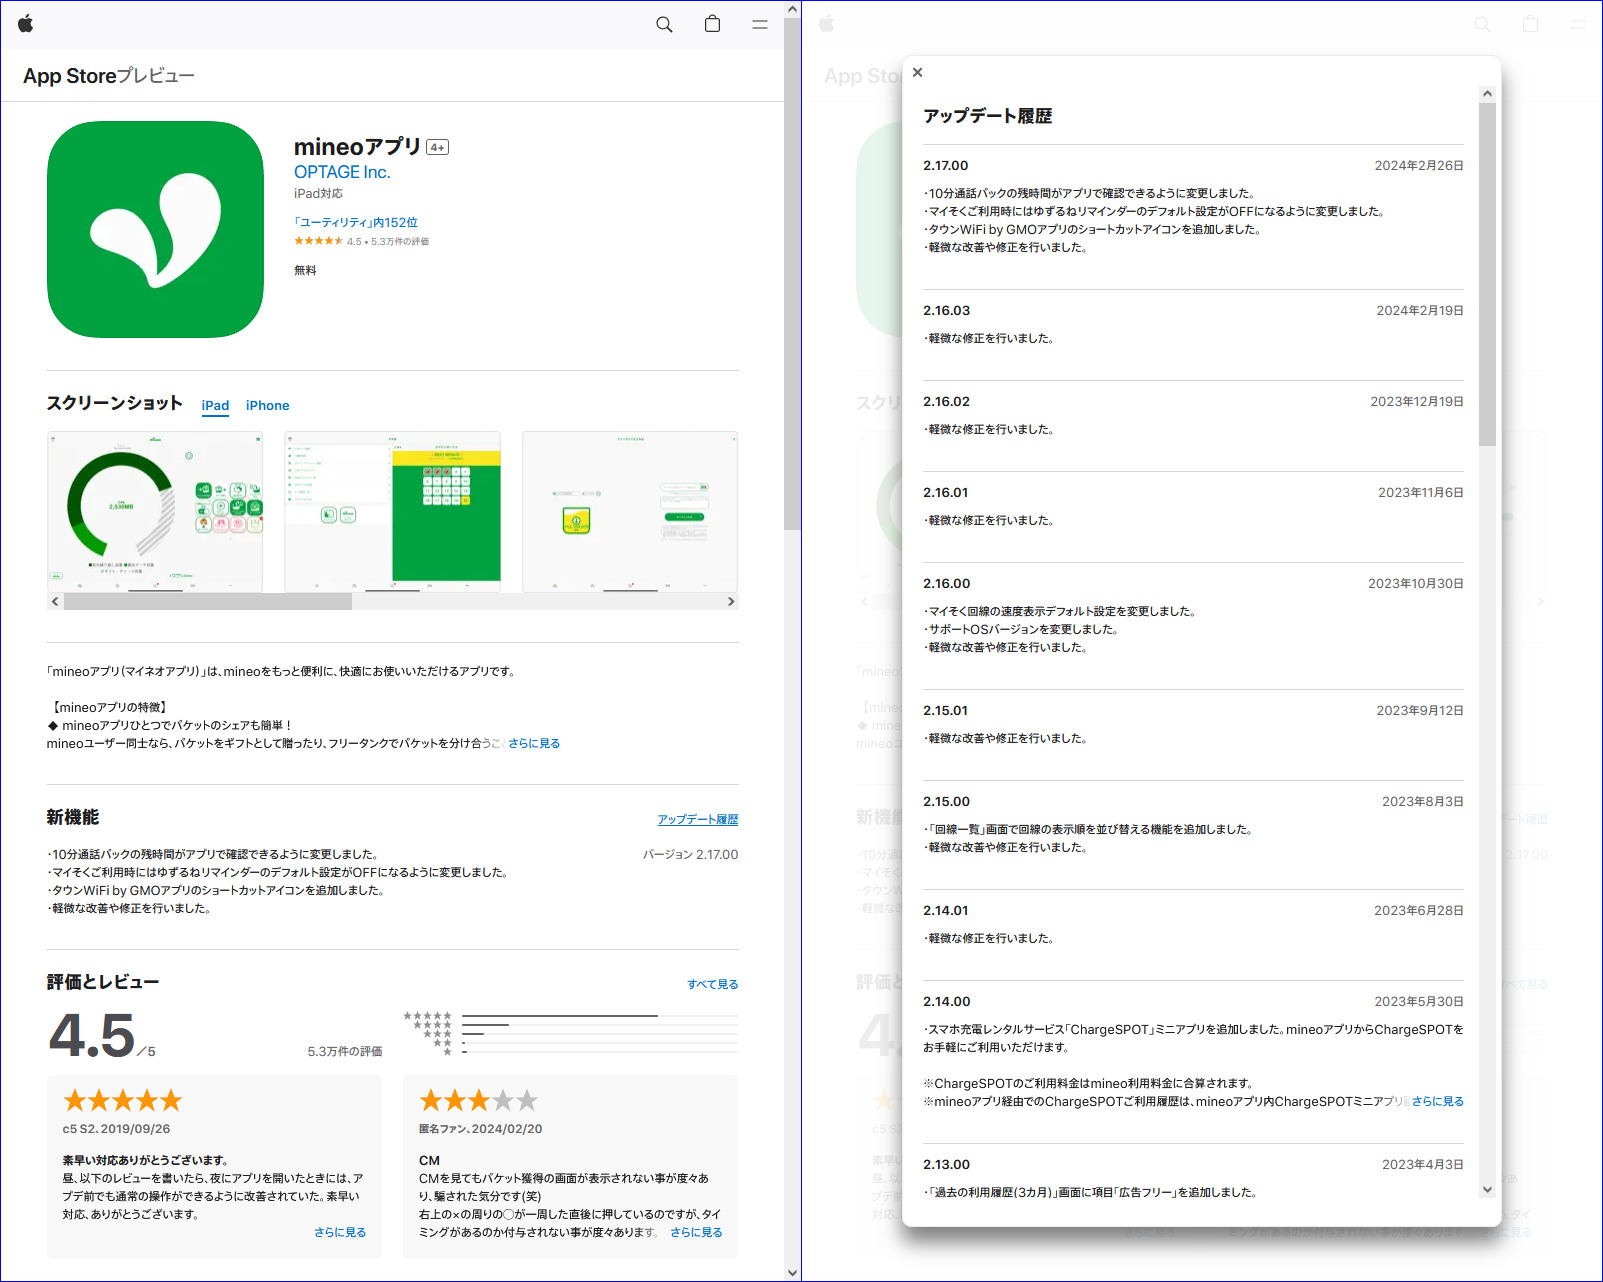Expand app description with さらに見る
1603x1282 pixels.
pyautogui.click(x=534, y=743)
